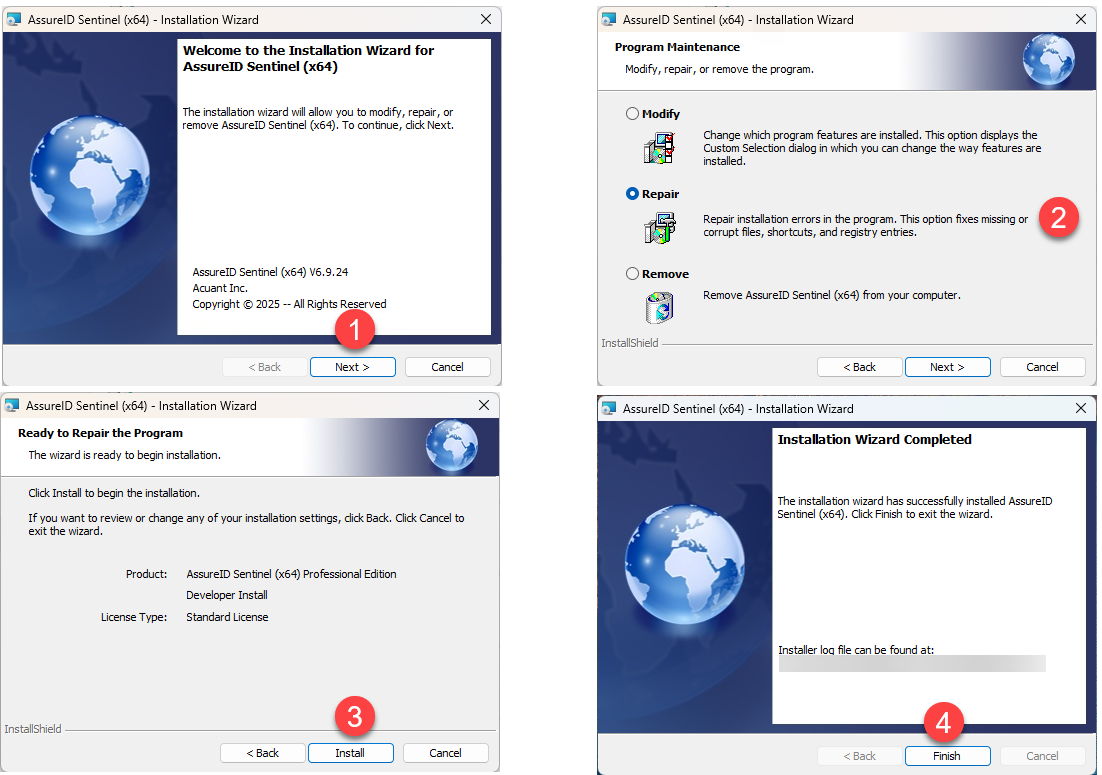Click Finish to exit the wizard
Image resolution: width=1102 pixels, height=775 pixels.
tap(947, 756)
